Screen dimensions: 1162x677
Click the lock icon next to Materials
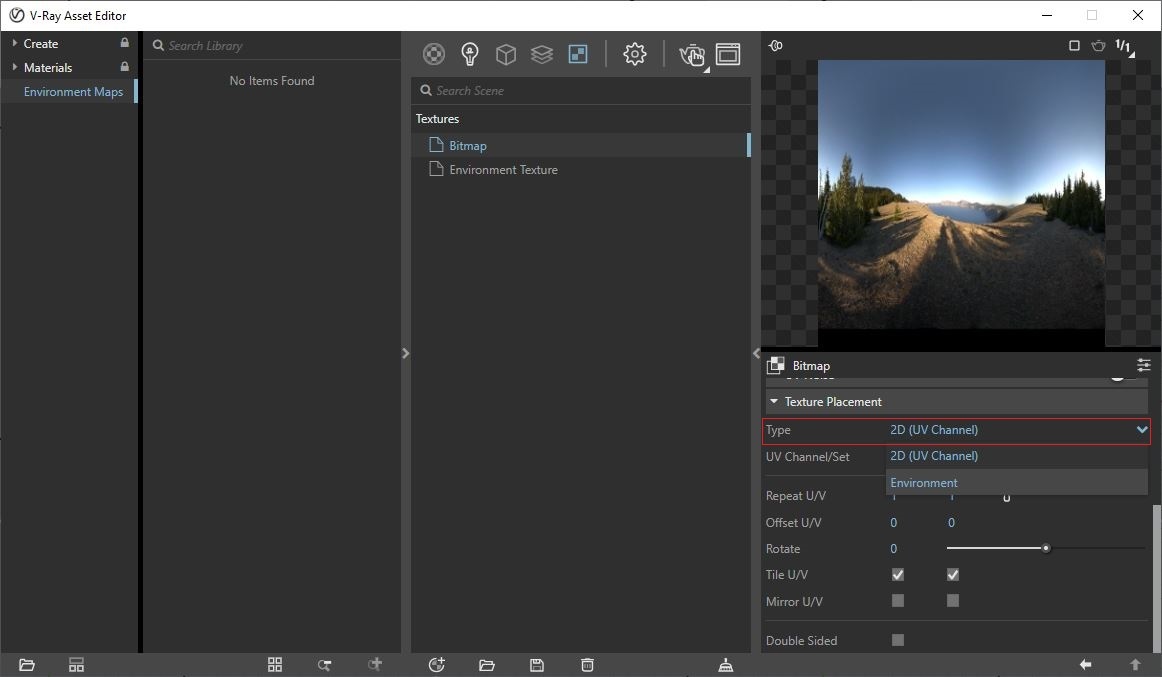[x=124, y=67]
